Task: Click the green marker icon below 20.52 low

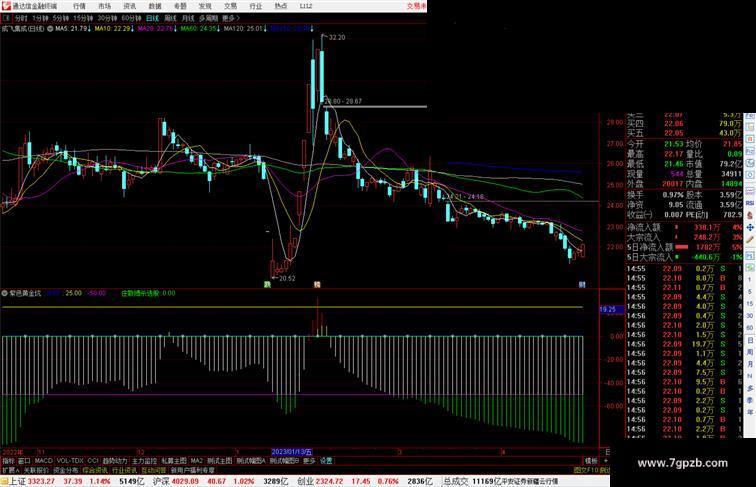Action: coord(267,284)
